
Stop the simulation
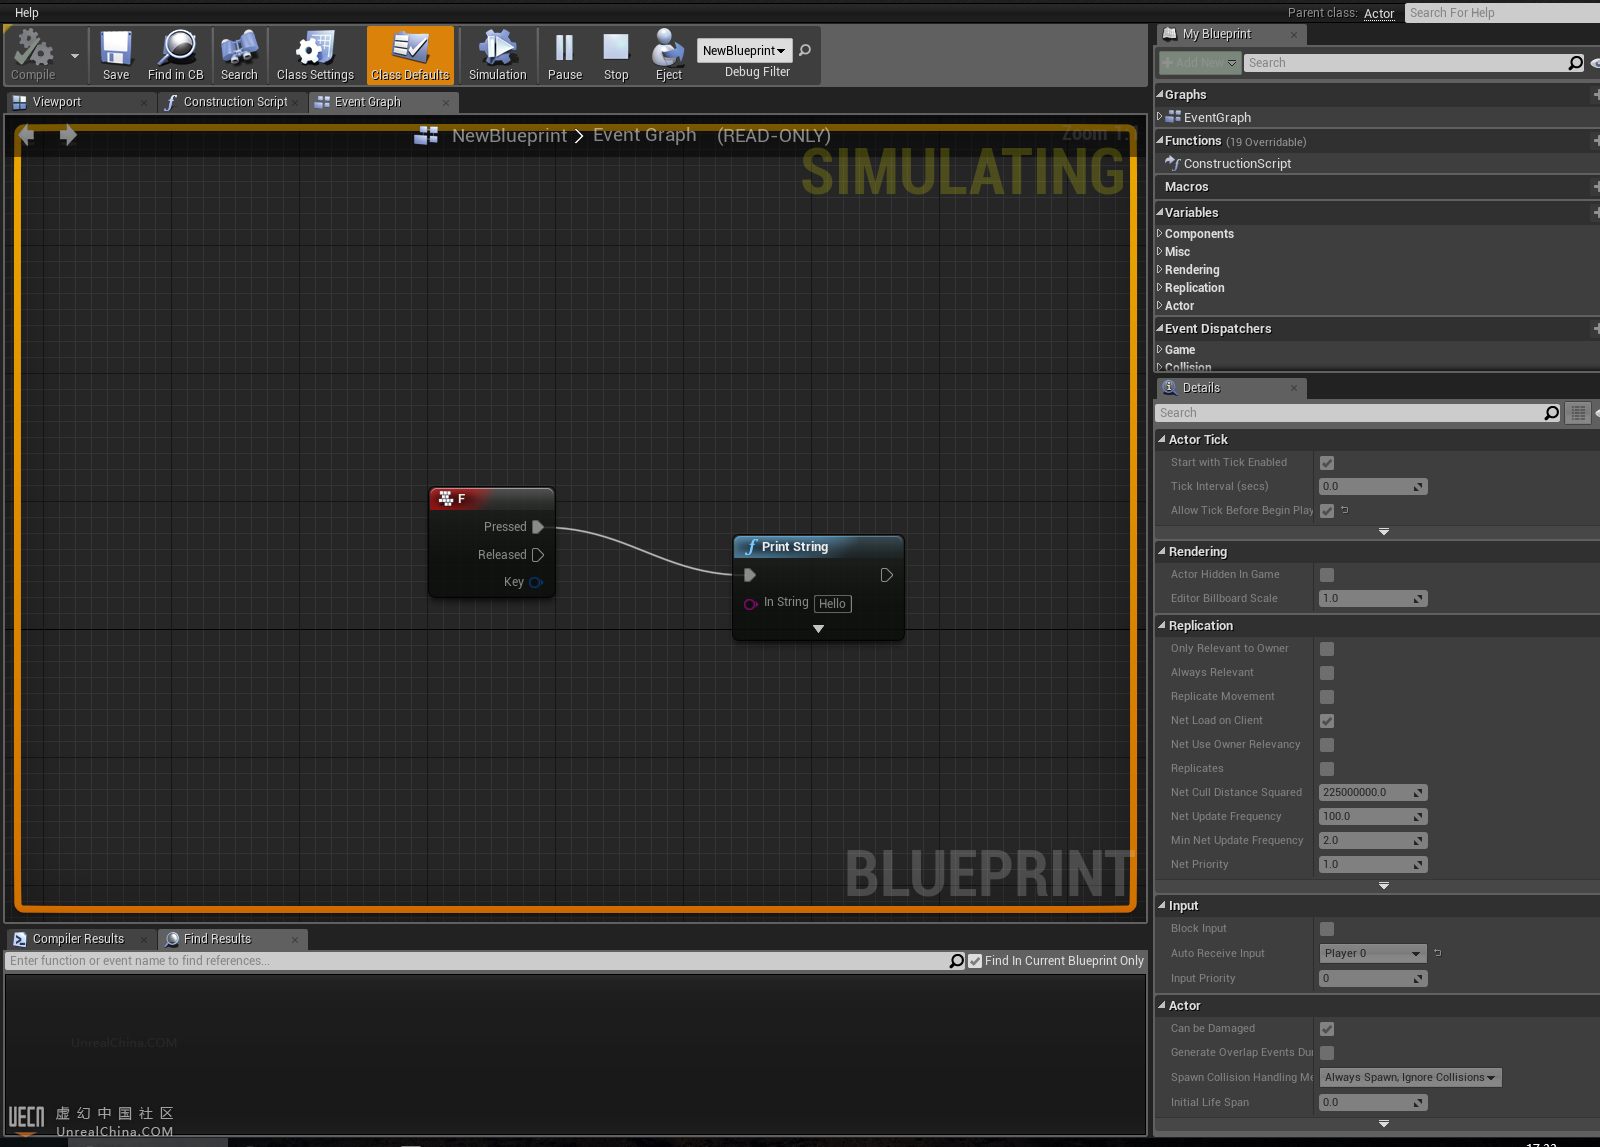[616, 55]
